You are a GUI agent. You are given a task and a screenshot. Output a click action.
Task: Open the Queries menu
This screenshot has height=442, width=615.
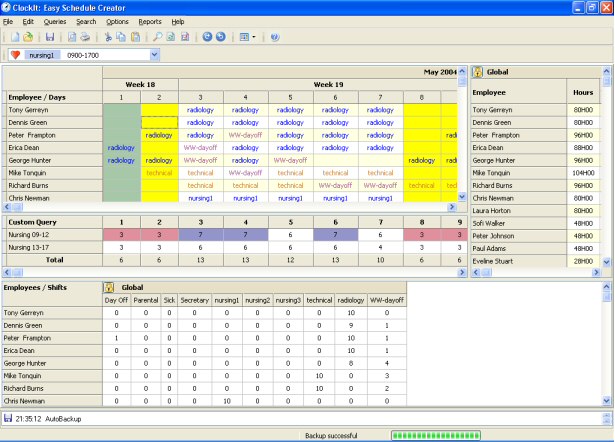tap(55, 21)
